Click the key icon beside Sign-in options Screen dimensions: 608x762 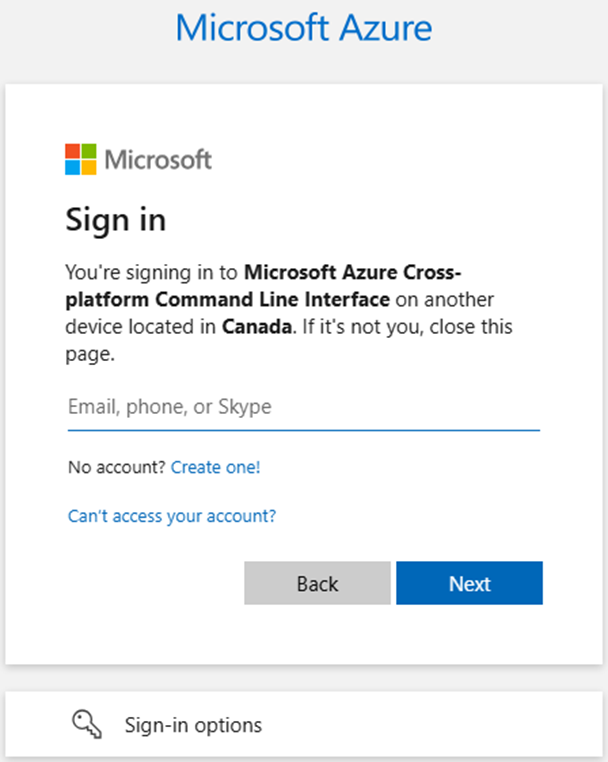click(88, 724)
